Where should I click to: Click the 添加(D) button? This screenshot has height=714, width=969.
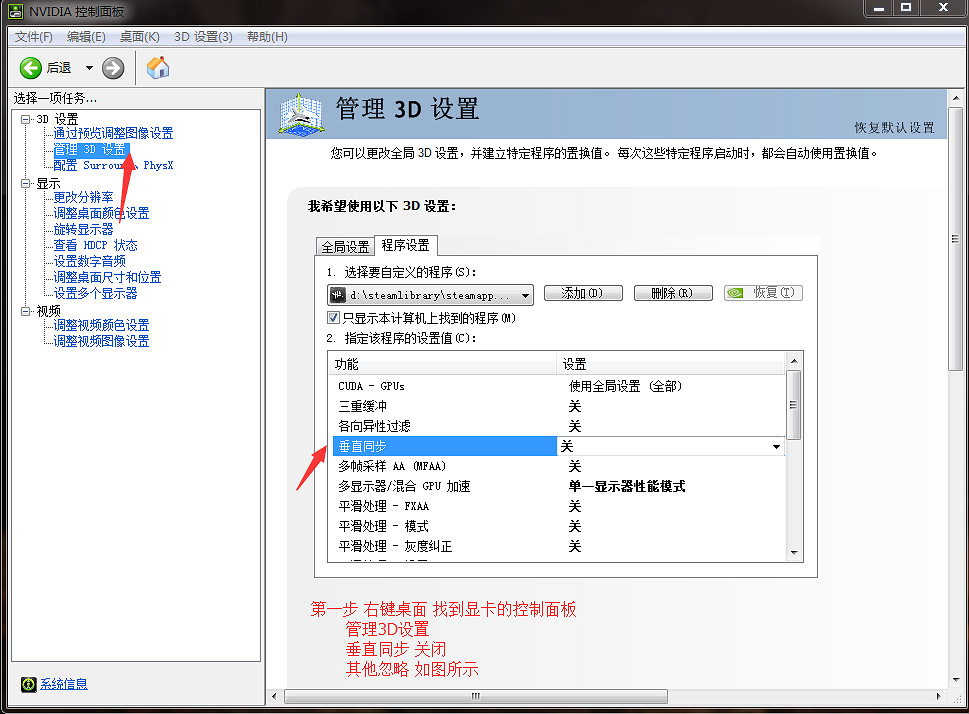click(x=582, y=293)
